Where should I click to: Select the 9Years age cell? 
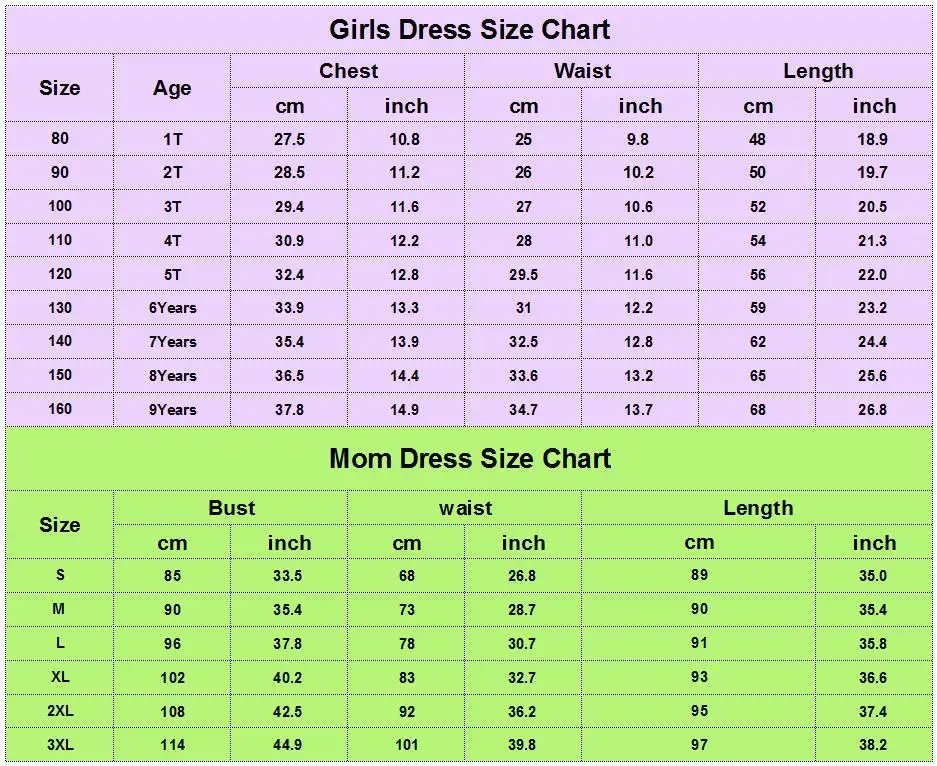coord(173,410)
